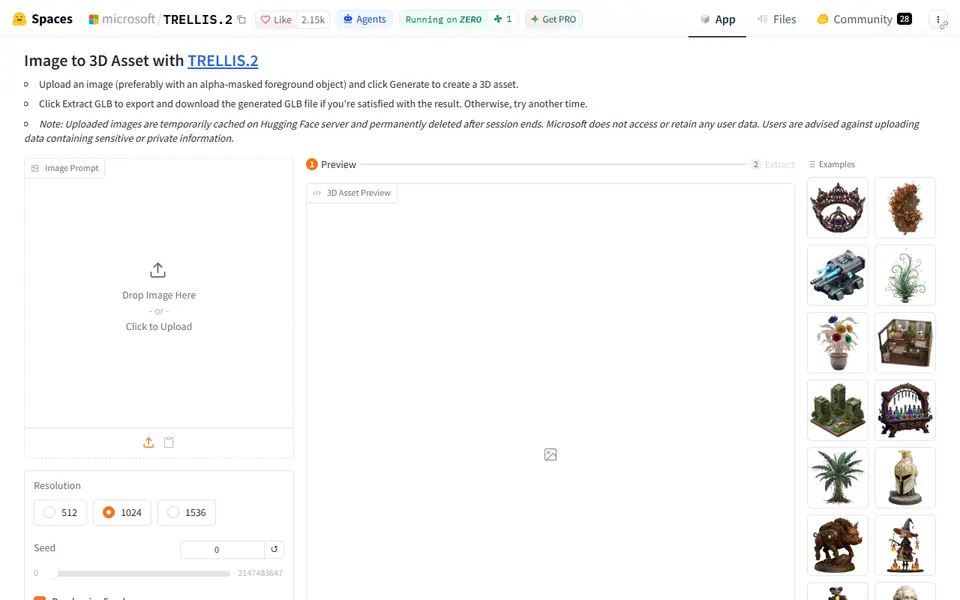The height and width of the screenshot is (600, 960).
Task: Open the three-dot more options menu
Action: [x=938, y=20]
